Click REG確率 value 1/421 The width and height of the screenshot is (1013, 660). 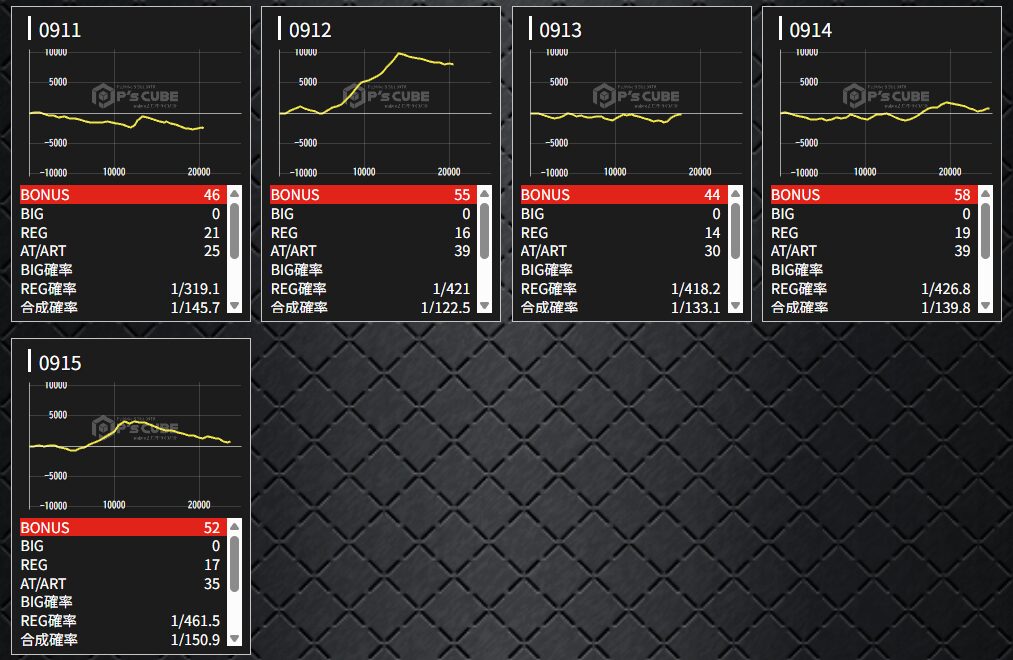pos(451,289)
